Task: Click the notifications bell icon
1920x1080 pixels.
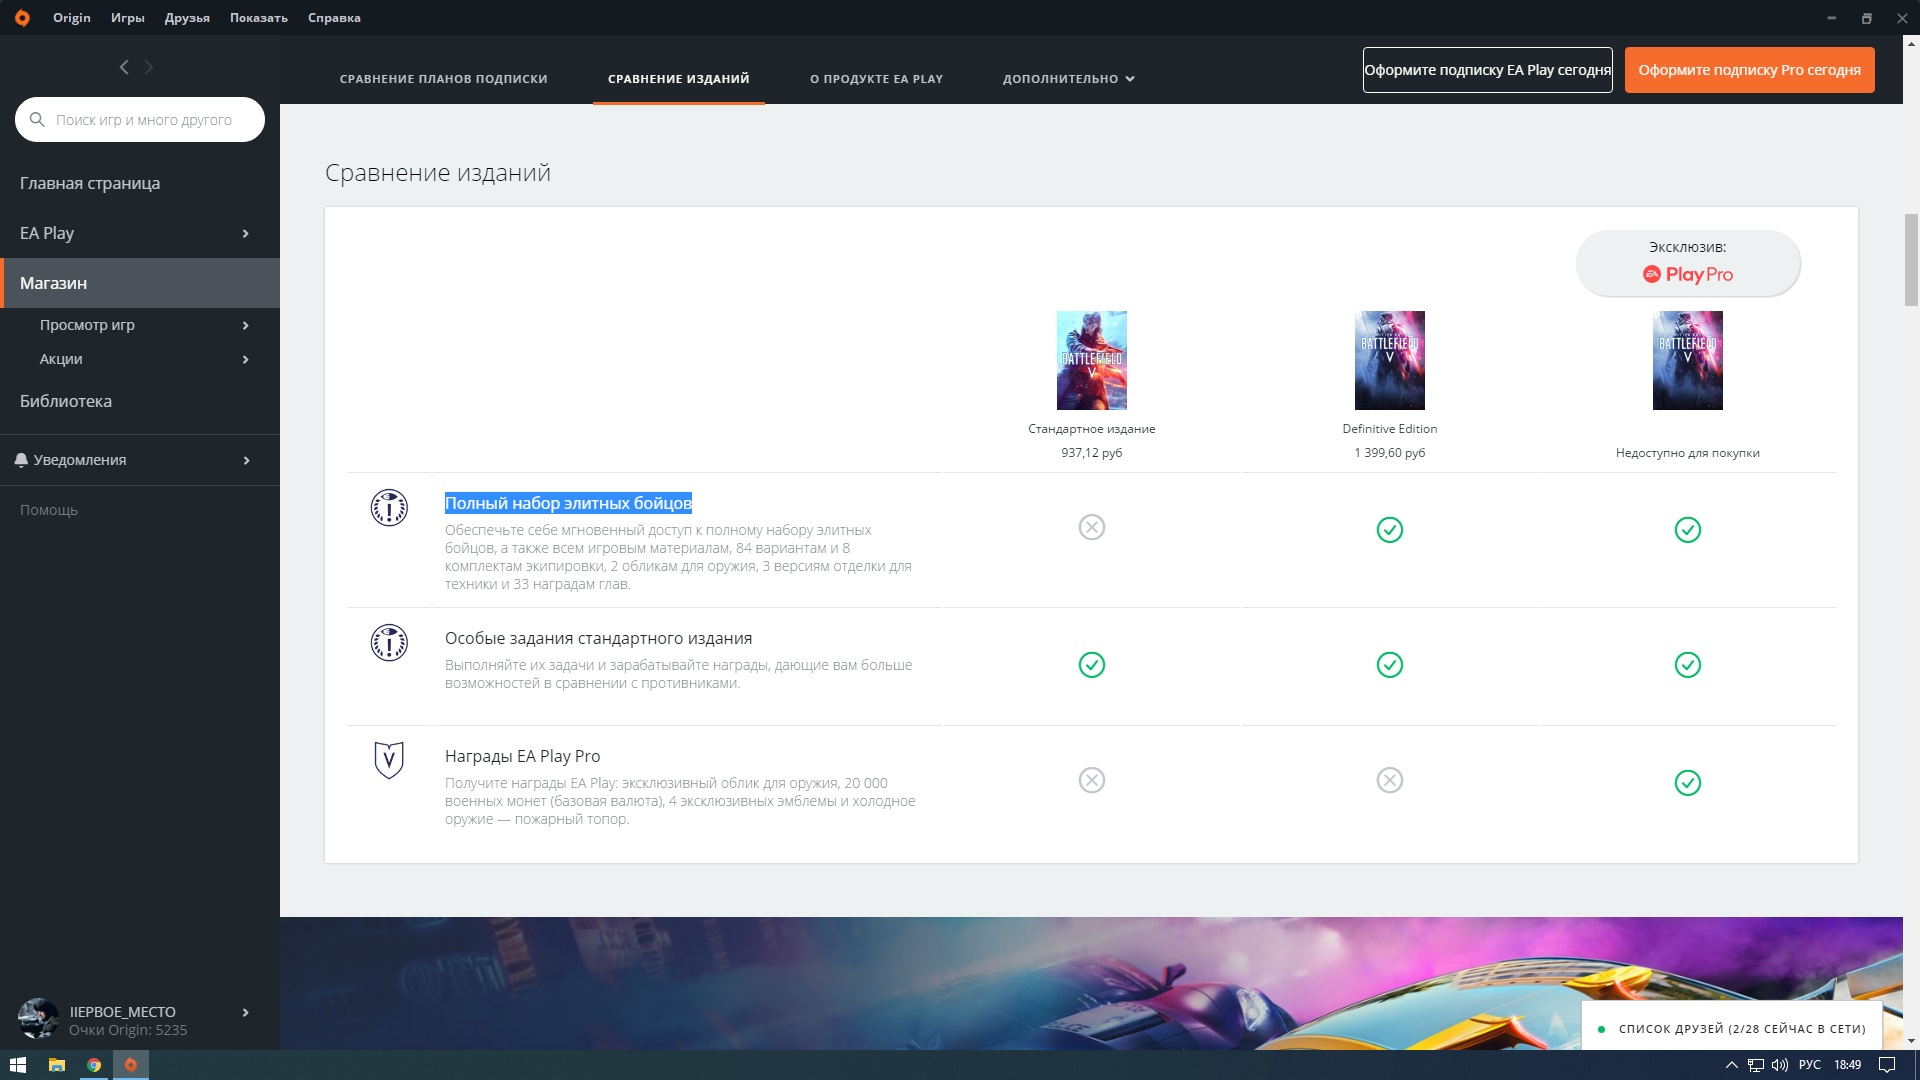Action: [21, 460]
